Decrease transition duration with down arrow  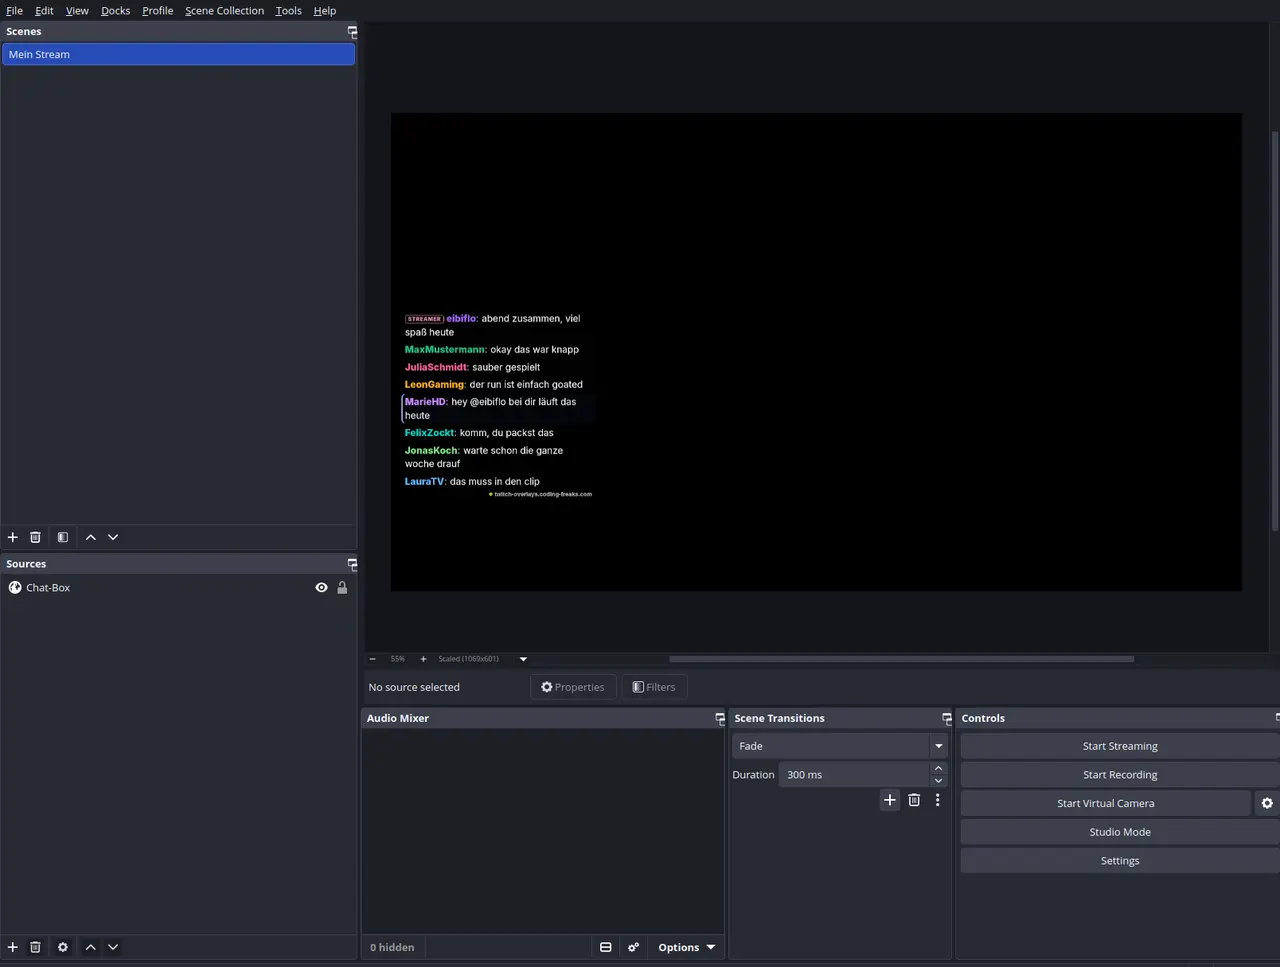(x=938, y=781)
